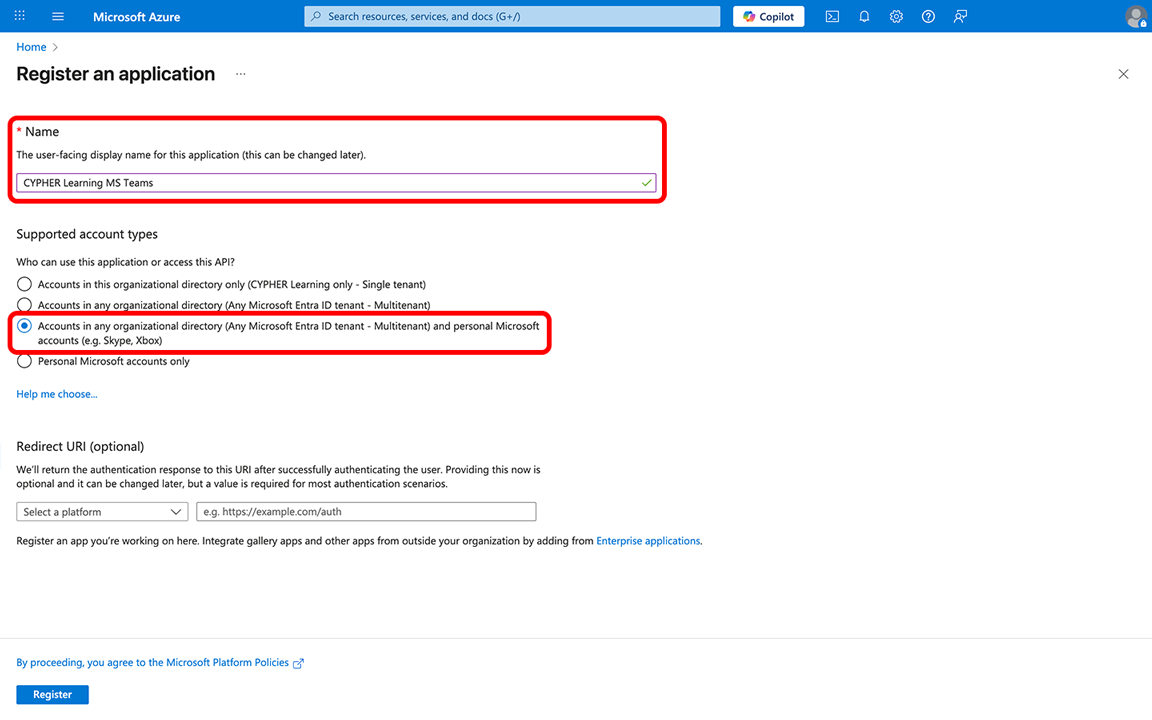Open the help question mark icon
Screen dimensions: 1152x720
coord(928,16)
